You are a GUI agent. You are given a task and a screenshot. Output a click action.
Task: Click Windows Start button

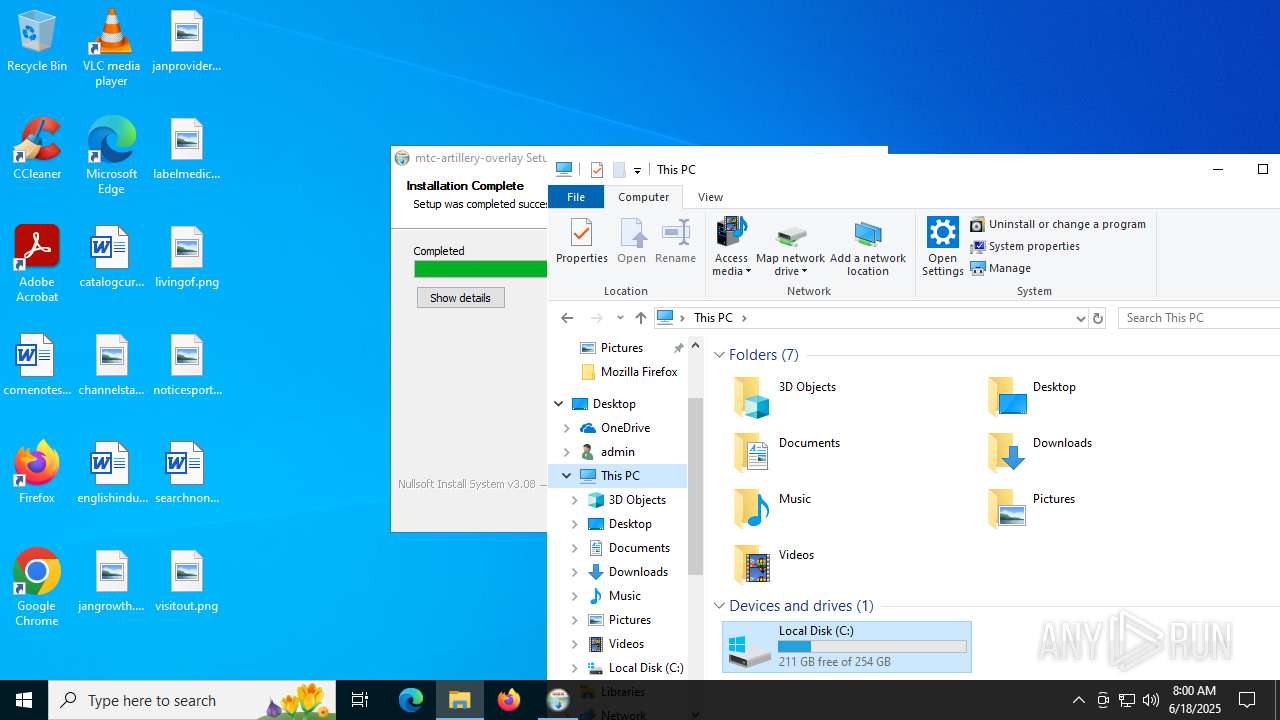[24, 700]
